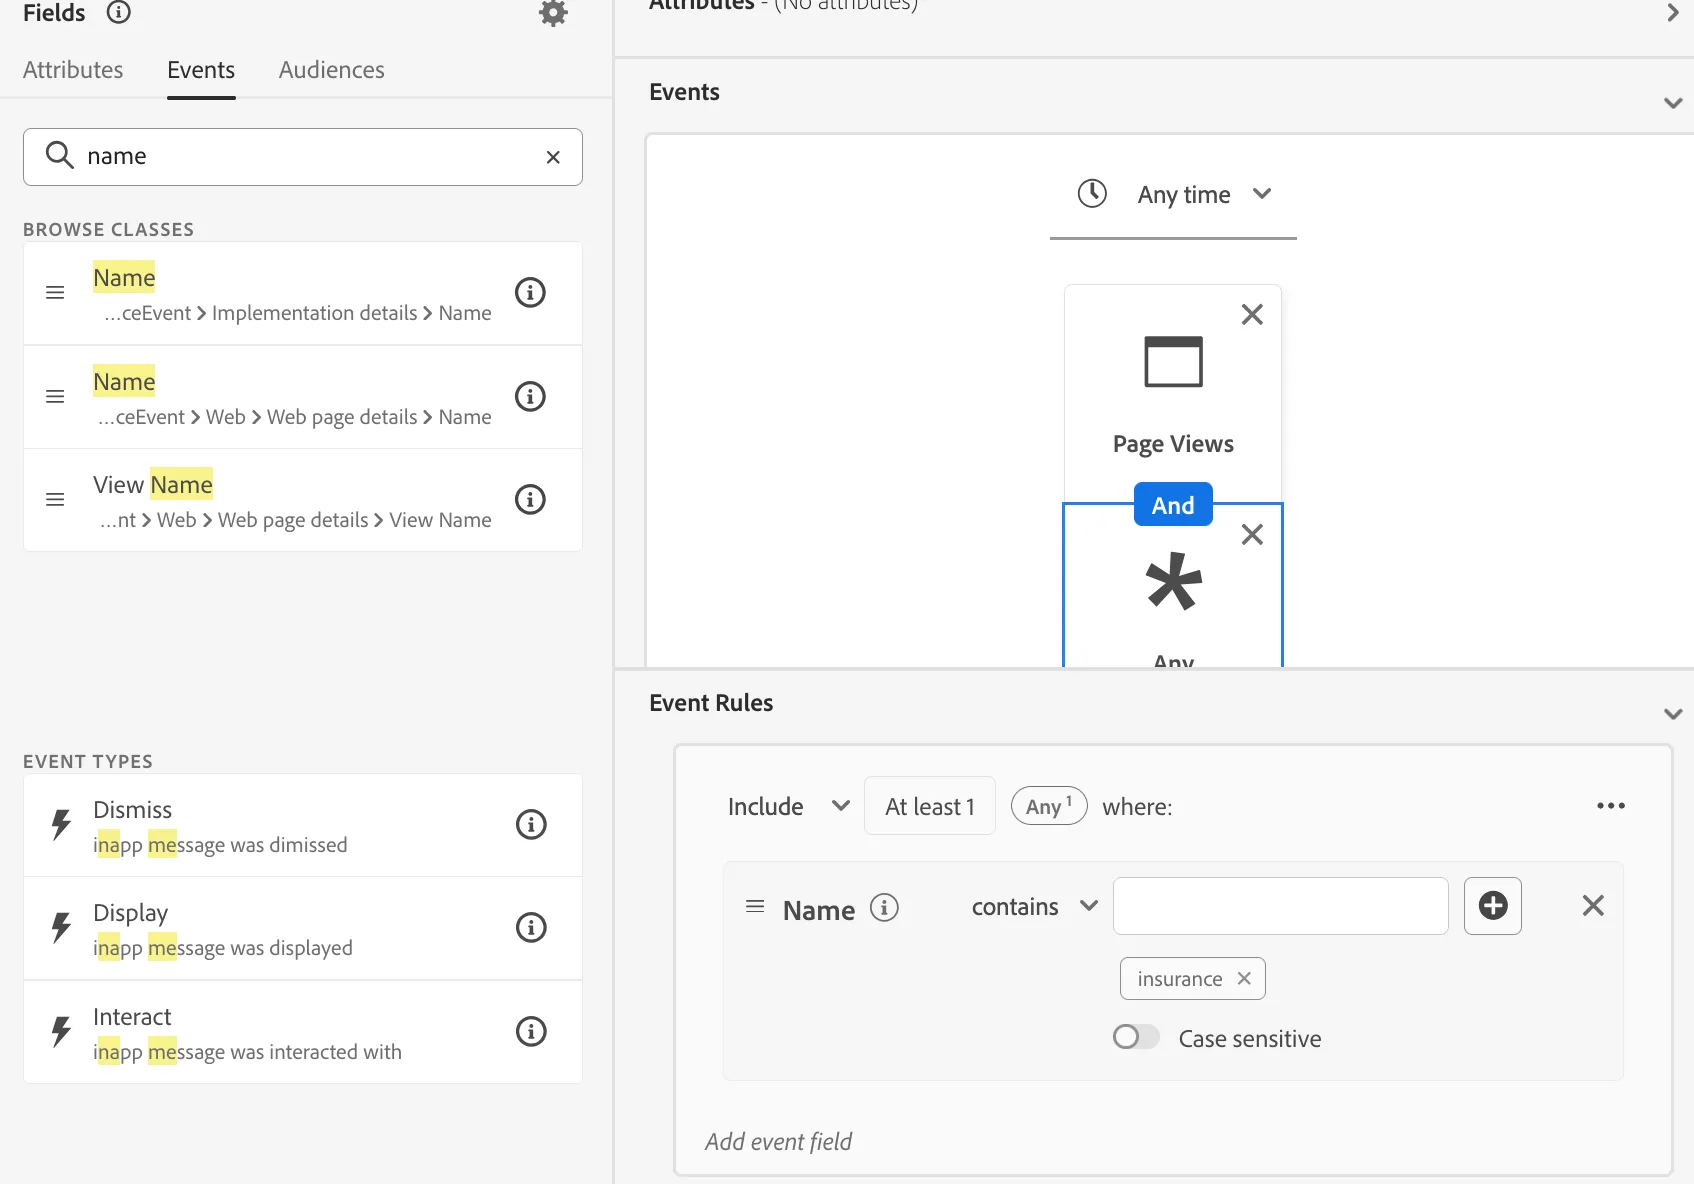Viewport: 1694px width, 1184px height.
Task: Click the Any rule pill
Action: coord(1049,805)
